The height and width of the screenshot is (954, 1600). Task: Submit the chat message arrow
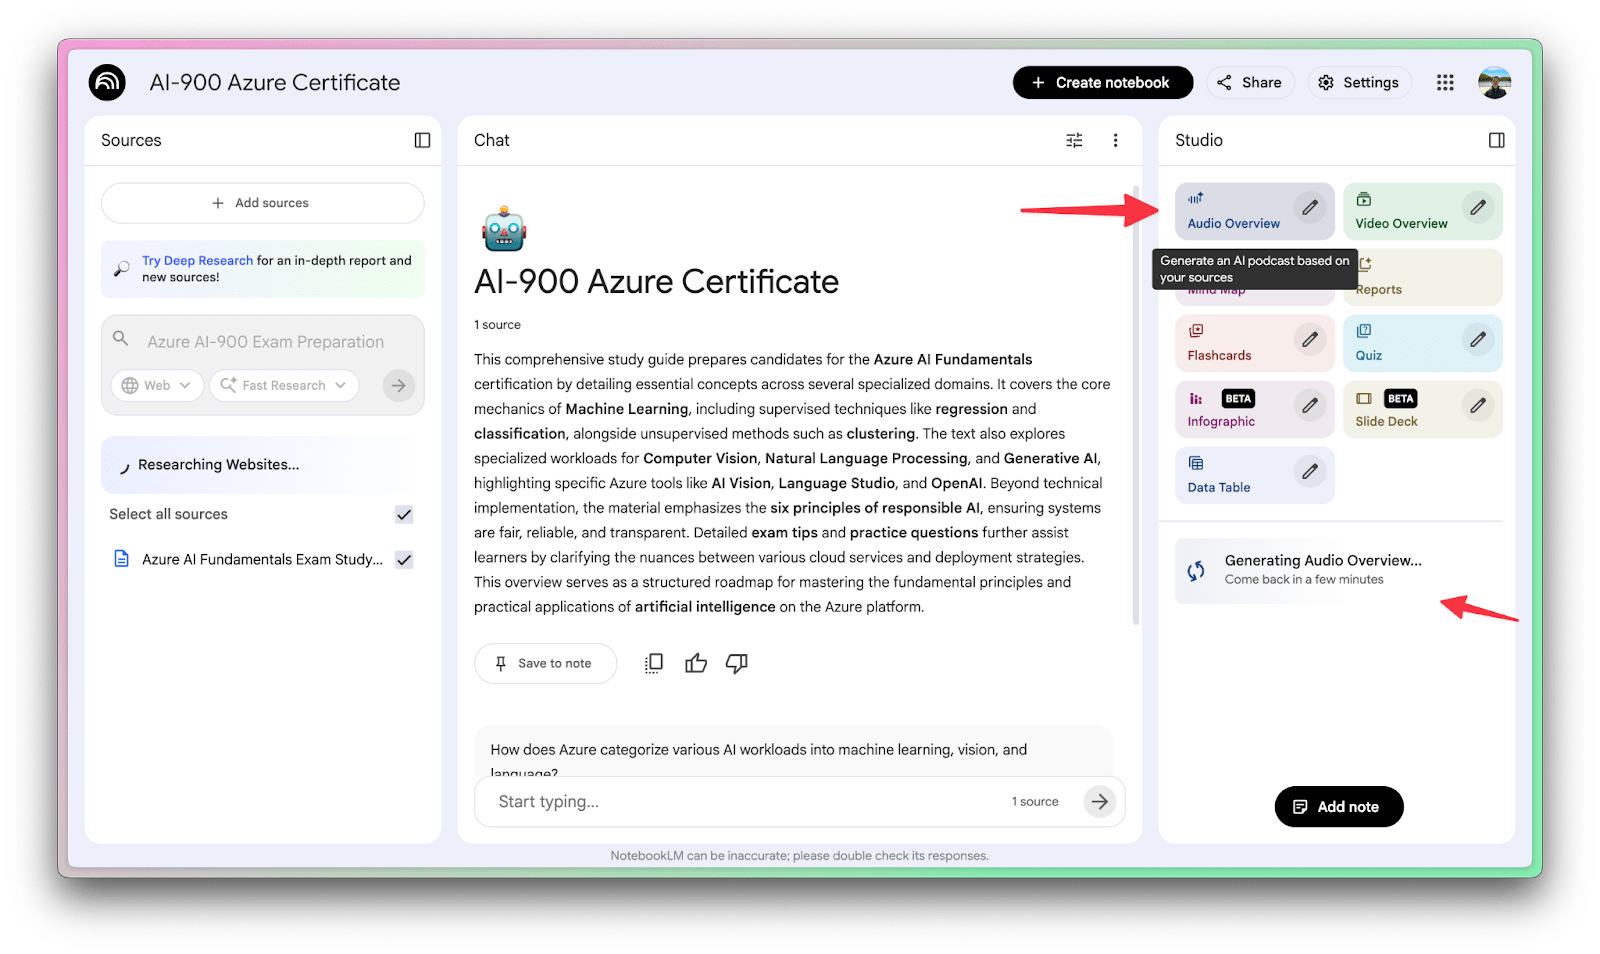1099,801
